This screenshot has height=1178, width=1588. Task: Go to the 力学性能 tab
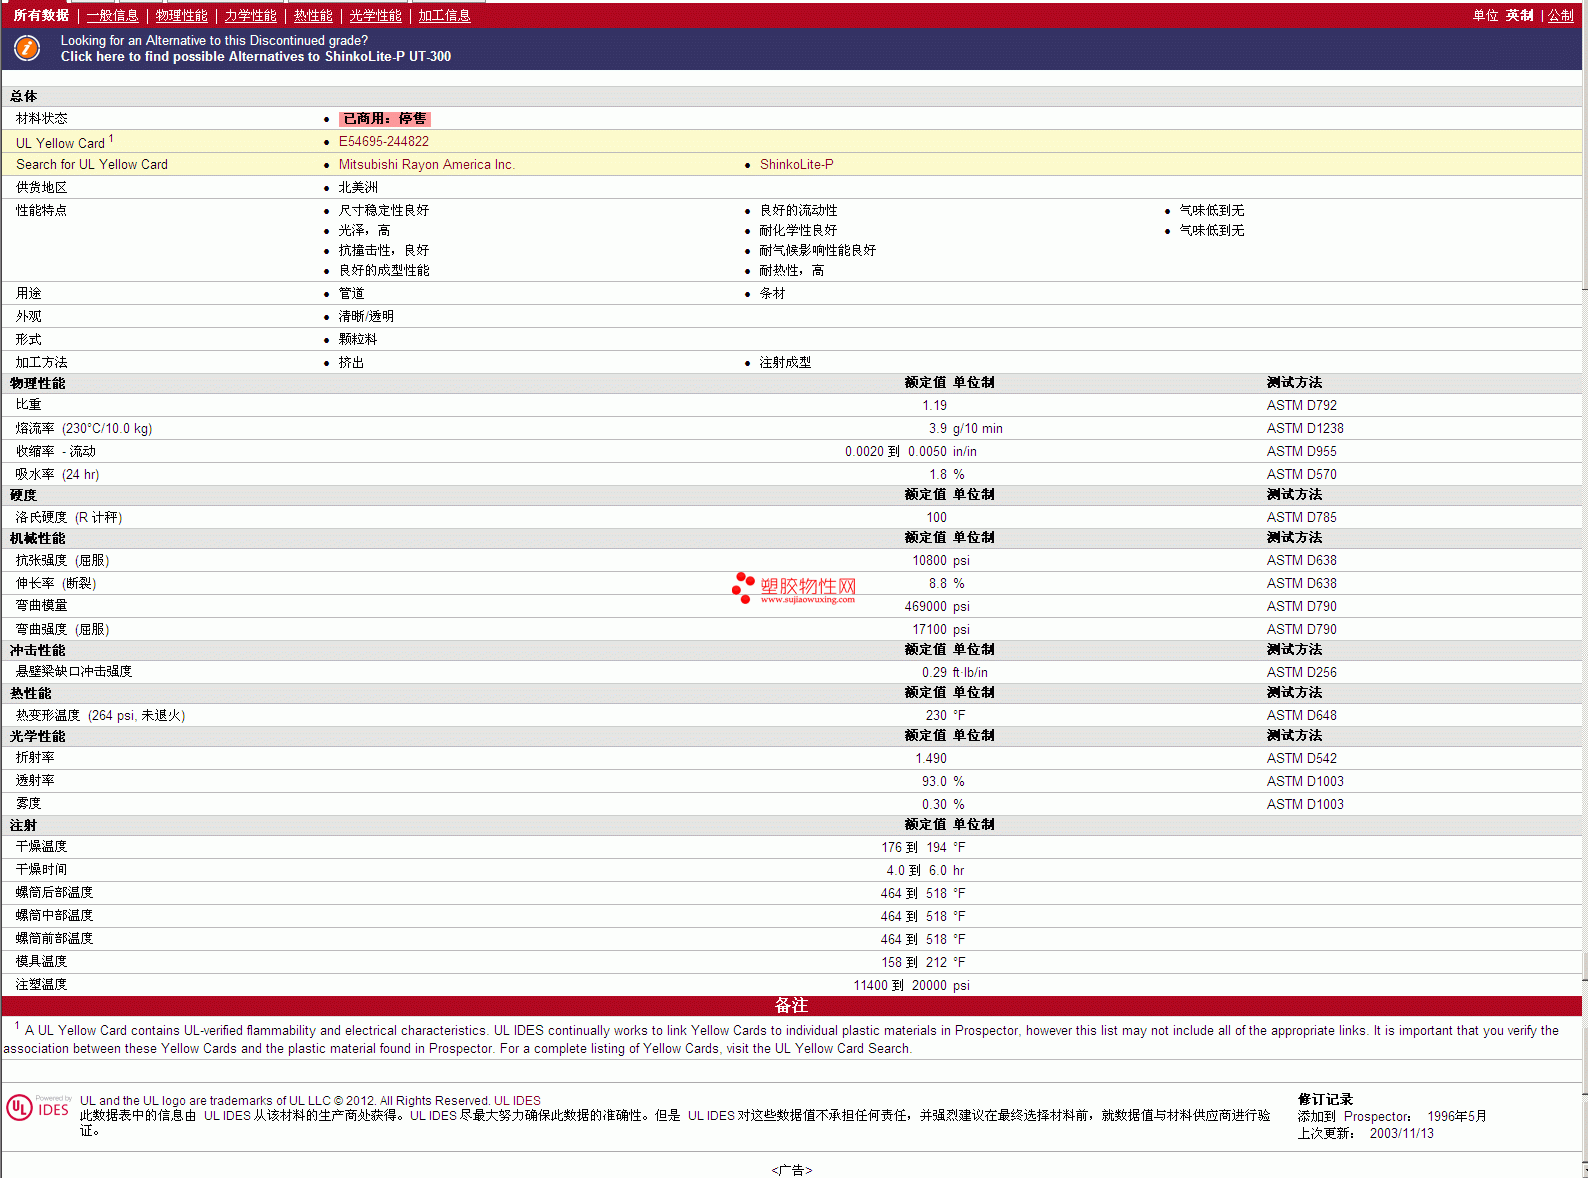250,15
